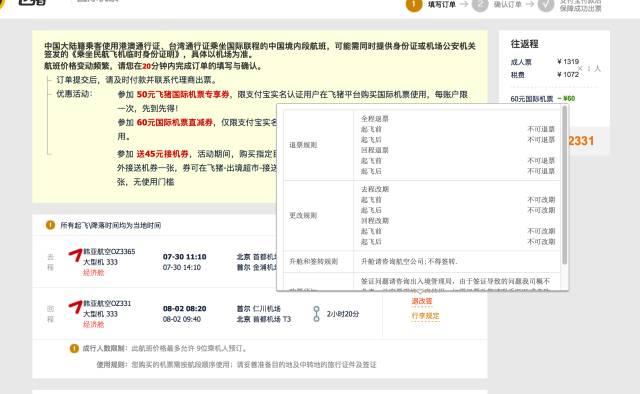Viewport: 640px width, 394px height.
Task: Click the Asiana logo next to 韩亚航空OZ331
Action: tap(75, 307)
